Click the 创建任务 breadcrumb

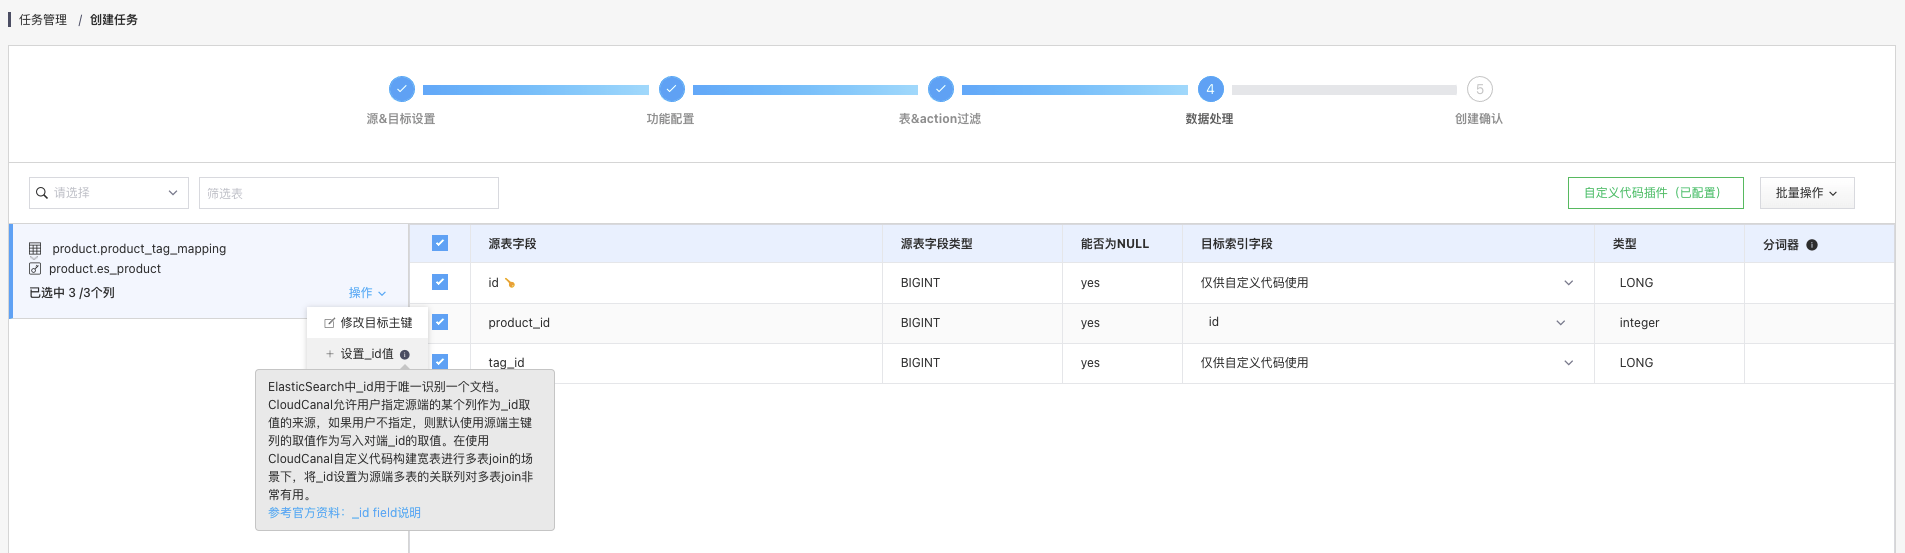[x=114, y=20]
